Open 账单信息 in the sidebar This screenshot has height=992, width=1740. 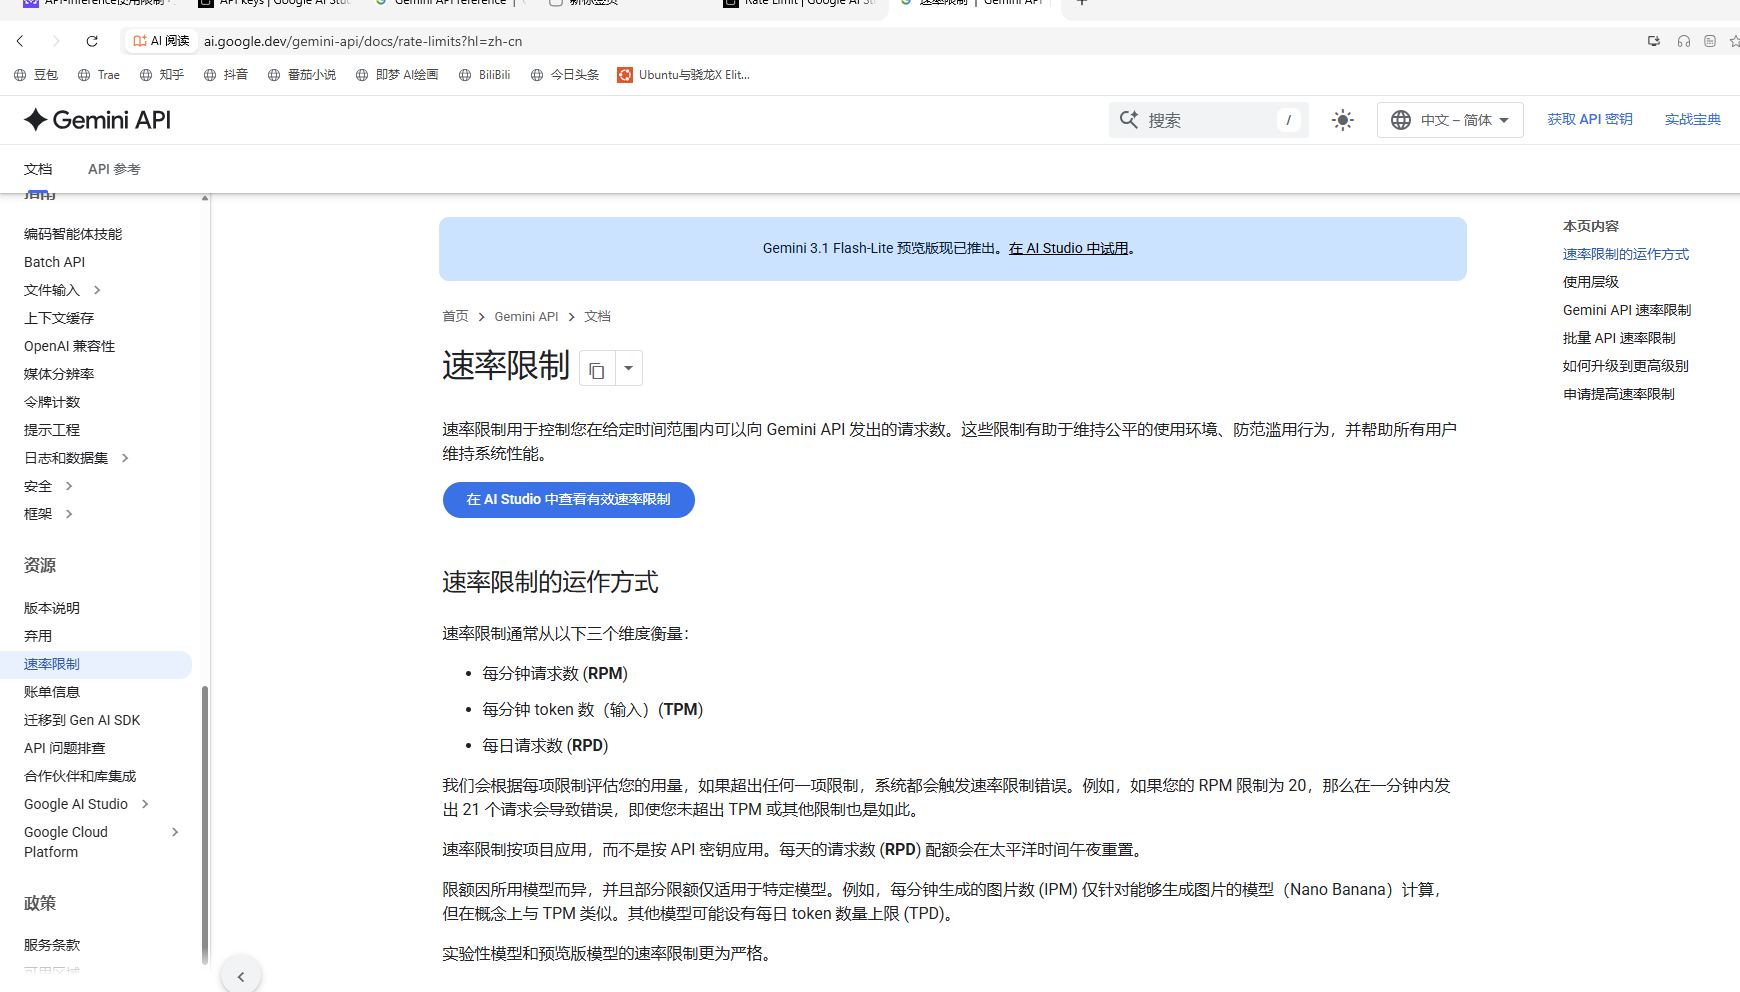(52, 692)
